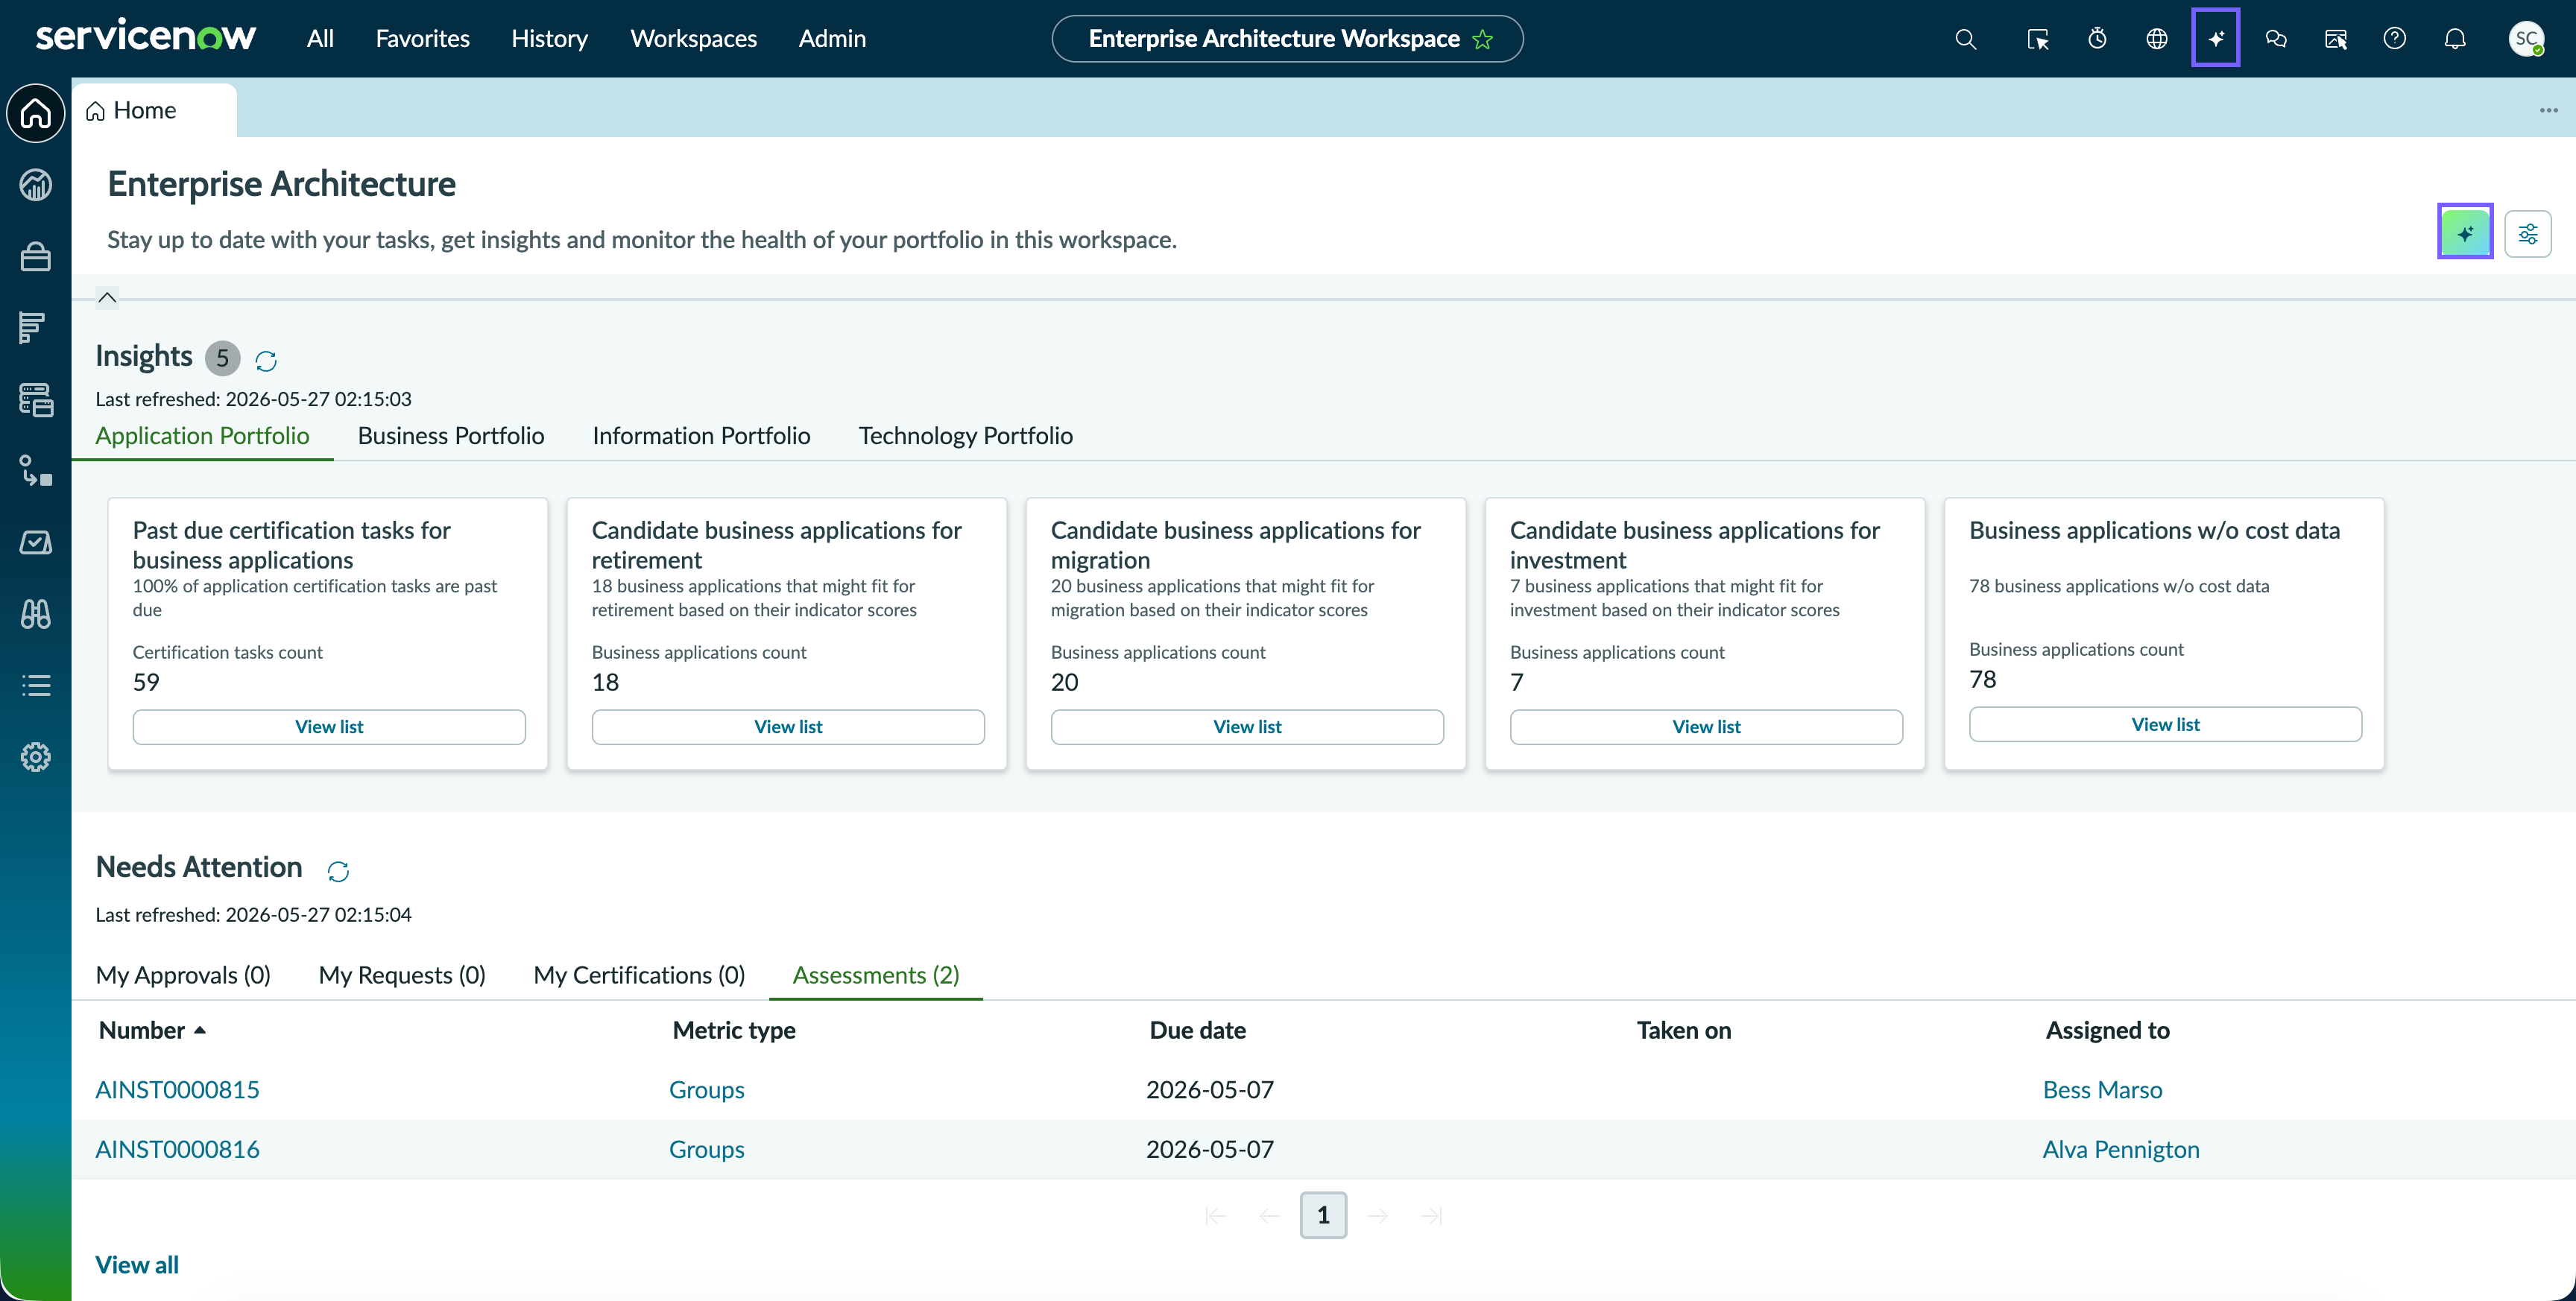Open the image pointer icon in header
This screenshot has height=1301, width=2576.
(2336, 39)
